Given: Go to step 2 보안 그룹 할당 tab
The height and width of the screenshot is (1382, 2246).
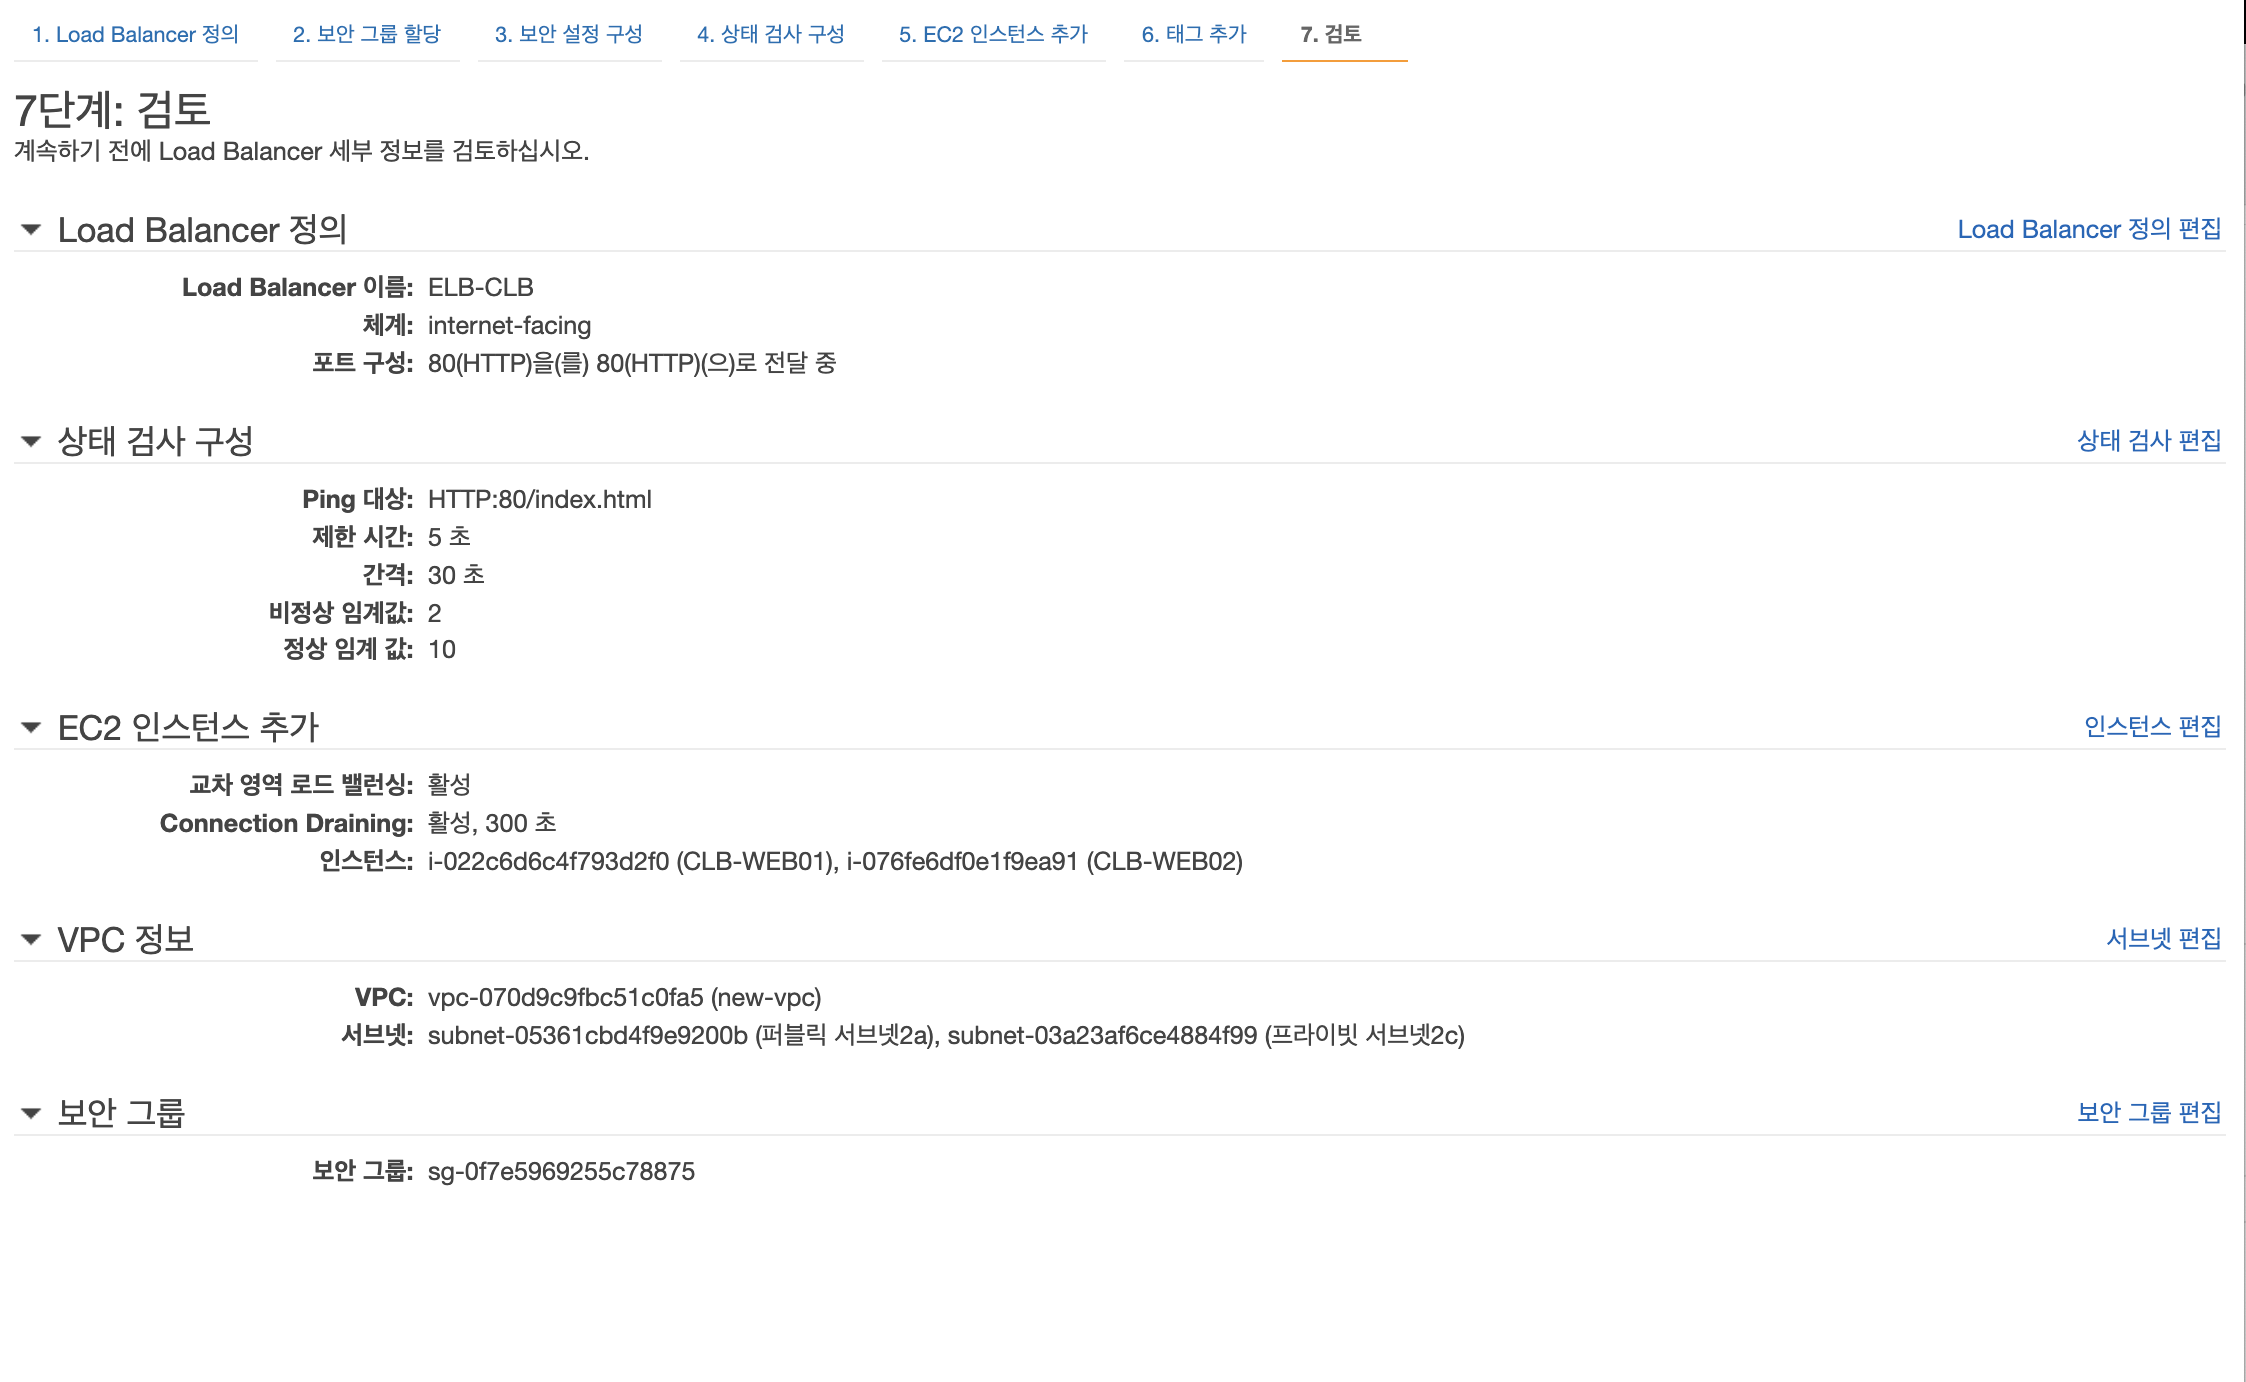Looking at the screenshot, I should (366, 34).
